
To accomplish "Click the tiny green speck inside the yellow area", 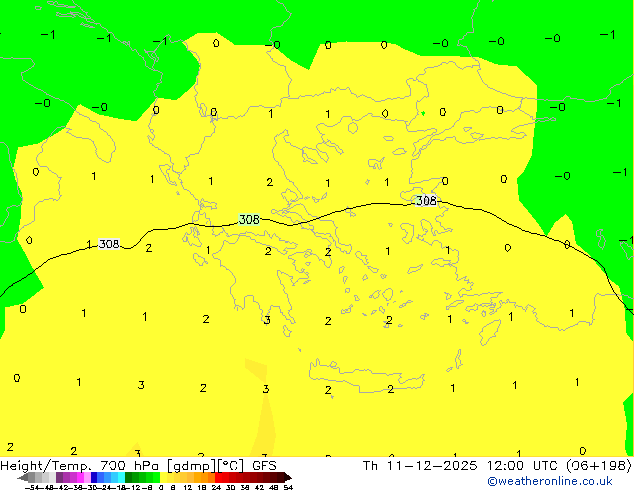I will [423, 114].
